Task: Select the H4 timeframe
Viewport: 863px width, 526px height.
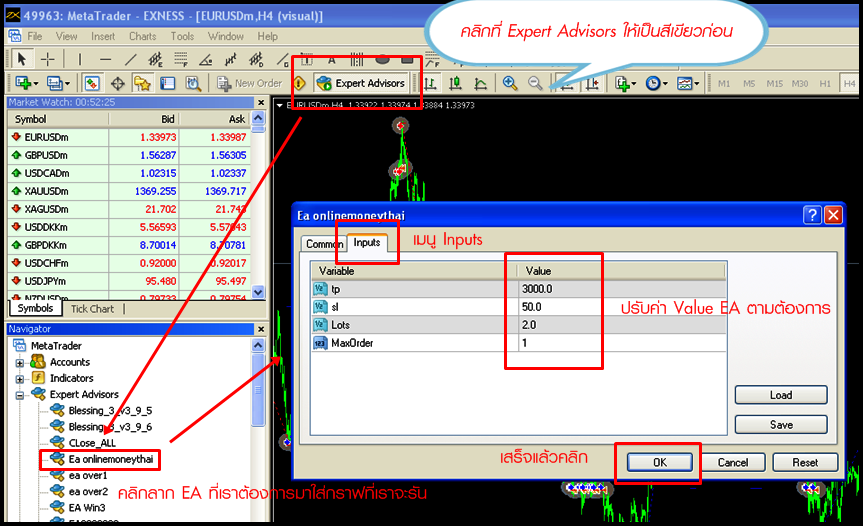Action: click(x=849, y=84)
